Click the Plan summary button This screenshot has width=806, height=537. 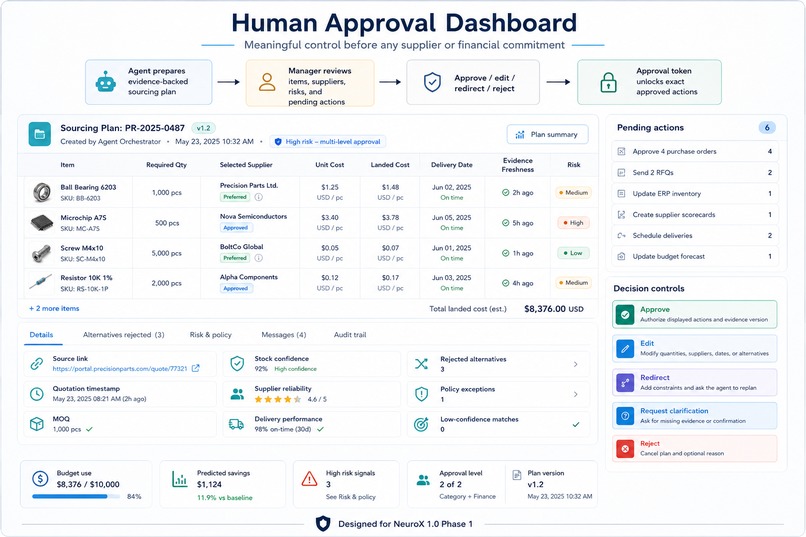click(x=547, y=134)
